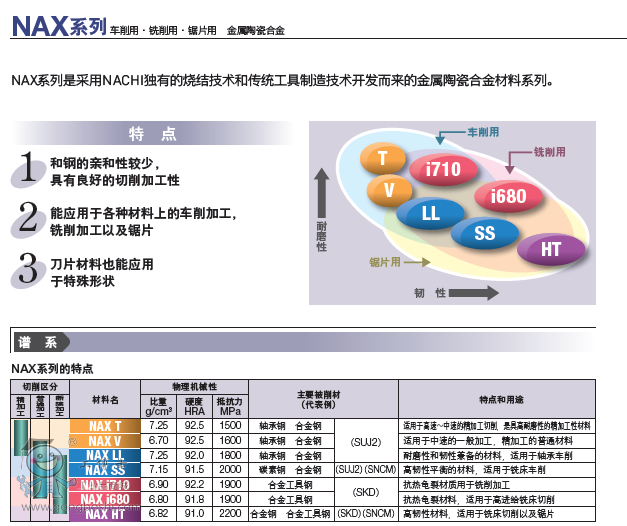Click the blue SS bubble
The width and height of the screenshot is (627, 526).
[x=485, y=233]
